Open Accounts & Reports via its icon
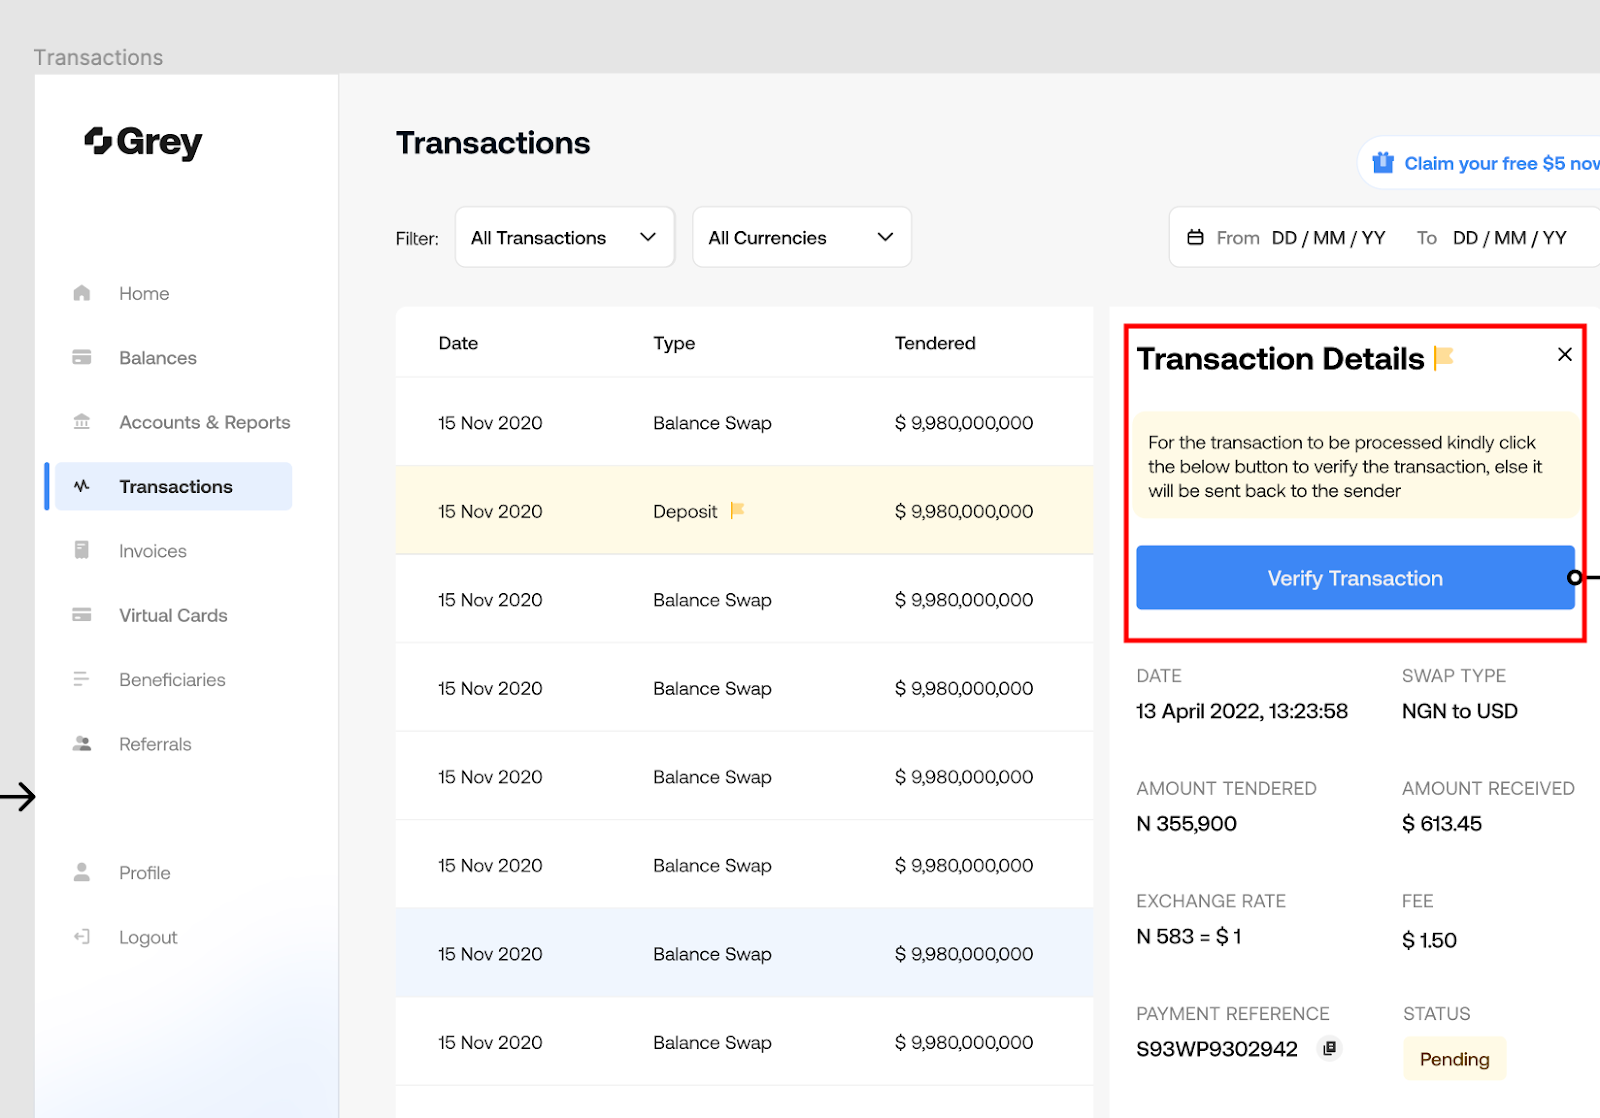Image resolution: width=1600 pixels, height=1118 pixels. (81, 421)
